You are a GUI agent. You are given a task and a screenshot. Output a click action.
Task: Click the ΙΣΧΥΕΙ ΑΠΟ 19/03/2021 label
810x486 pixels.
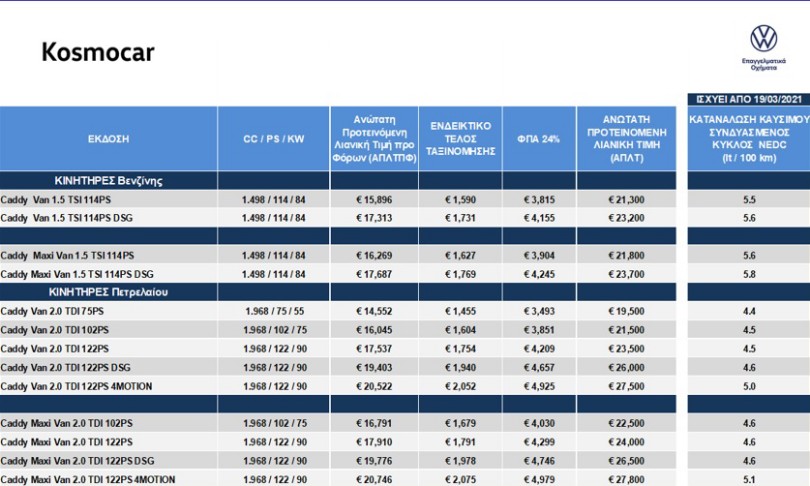tap(749, 99)
